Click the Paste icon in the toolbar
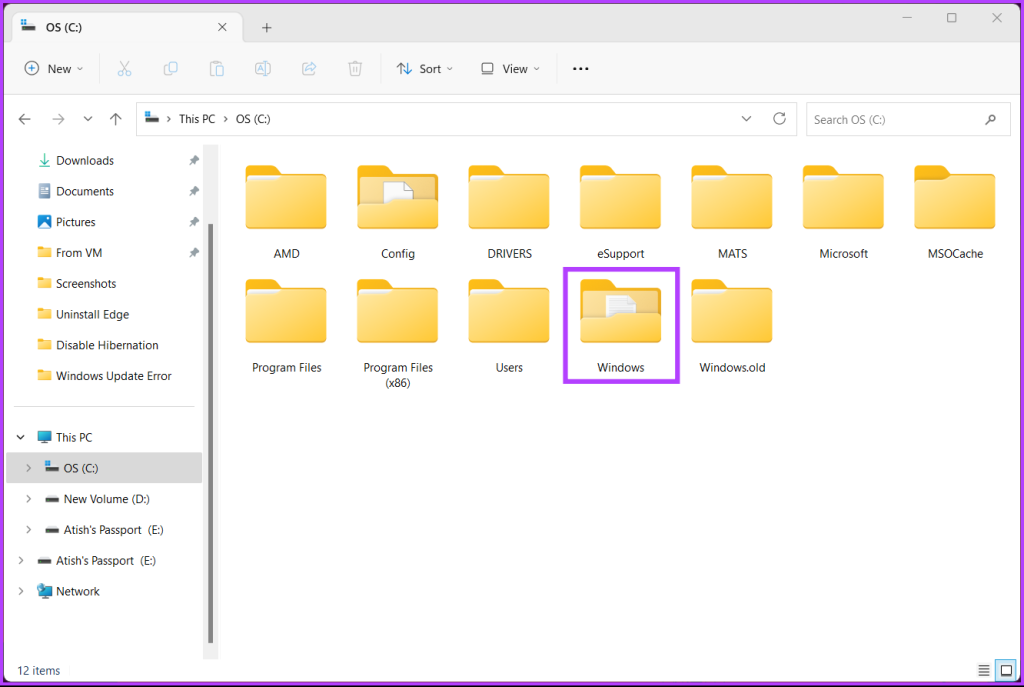 216,68
